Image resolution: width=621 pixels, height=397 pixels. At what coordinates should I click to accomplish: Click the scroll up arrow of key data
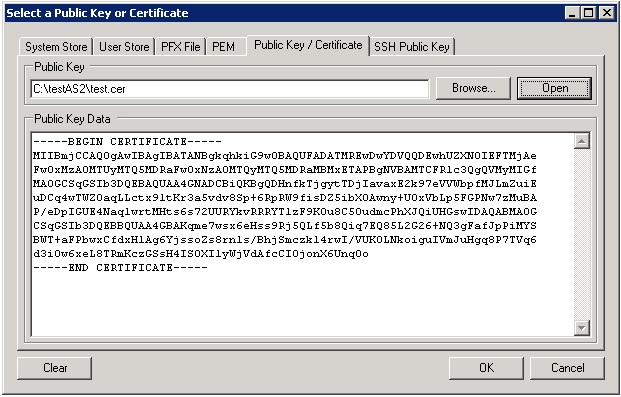coord(581,141)
